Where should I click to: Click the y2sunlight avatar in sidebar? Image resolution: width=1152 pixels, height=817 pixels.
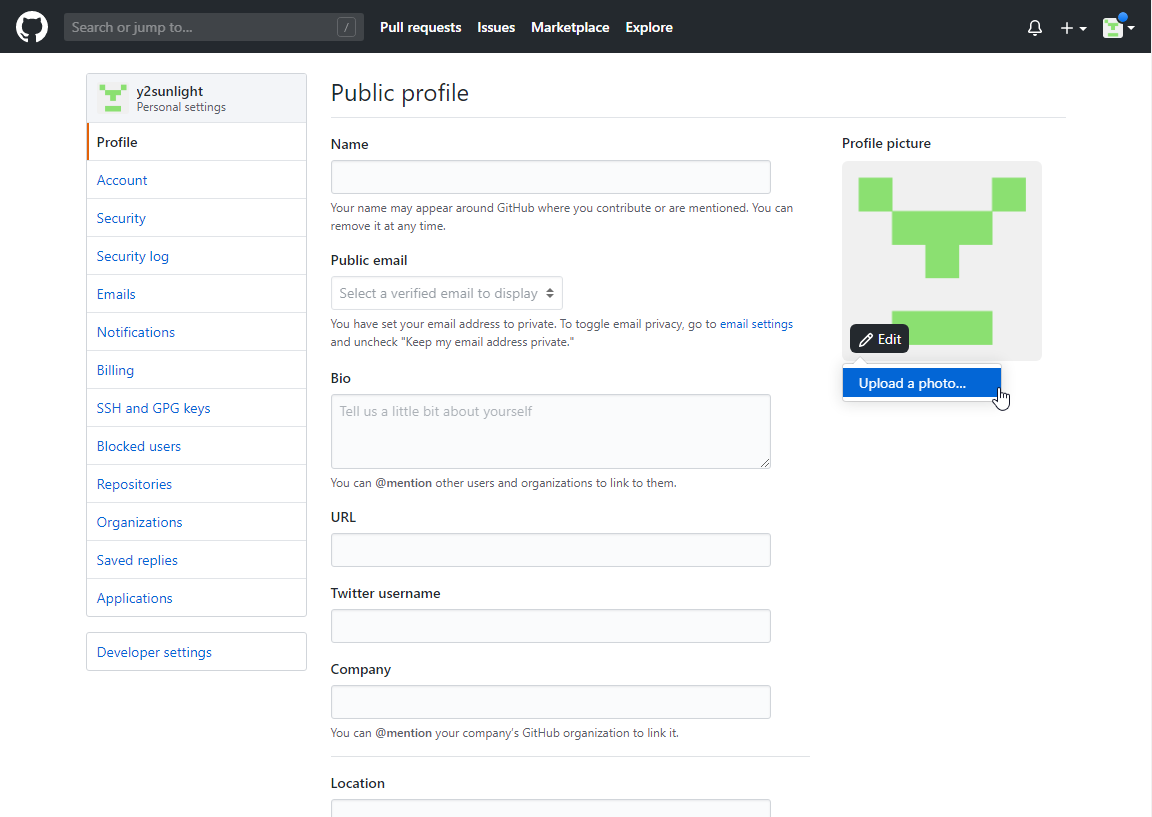[112, 98]
